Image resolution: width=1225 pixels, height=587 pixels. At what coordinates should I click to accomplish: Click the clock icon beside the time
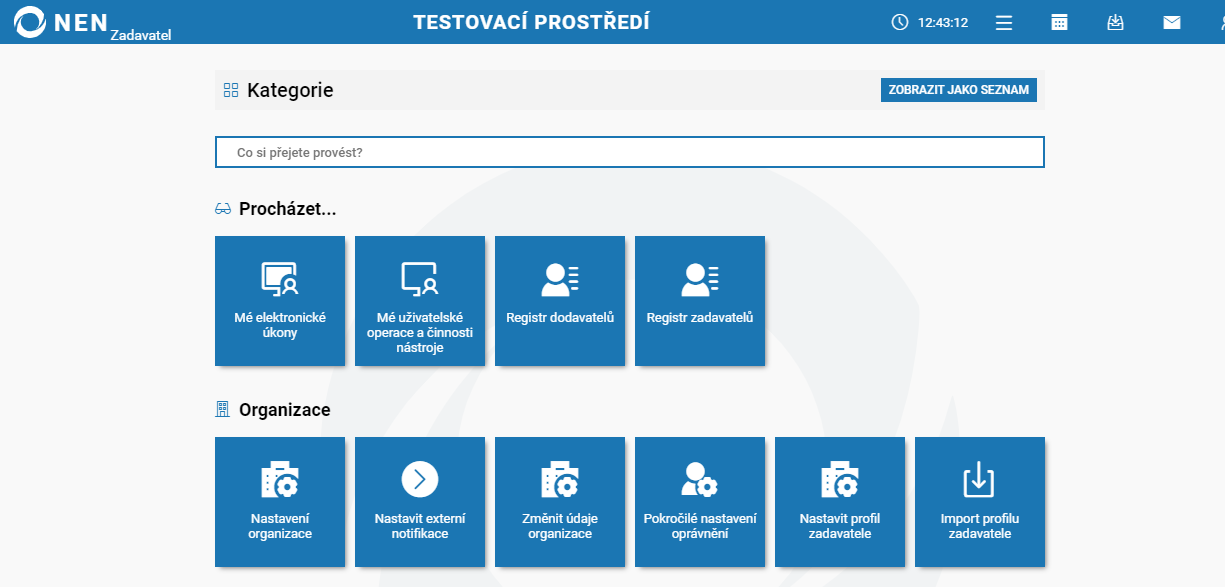[900, 23]
